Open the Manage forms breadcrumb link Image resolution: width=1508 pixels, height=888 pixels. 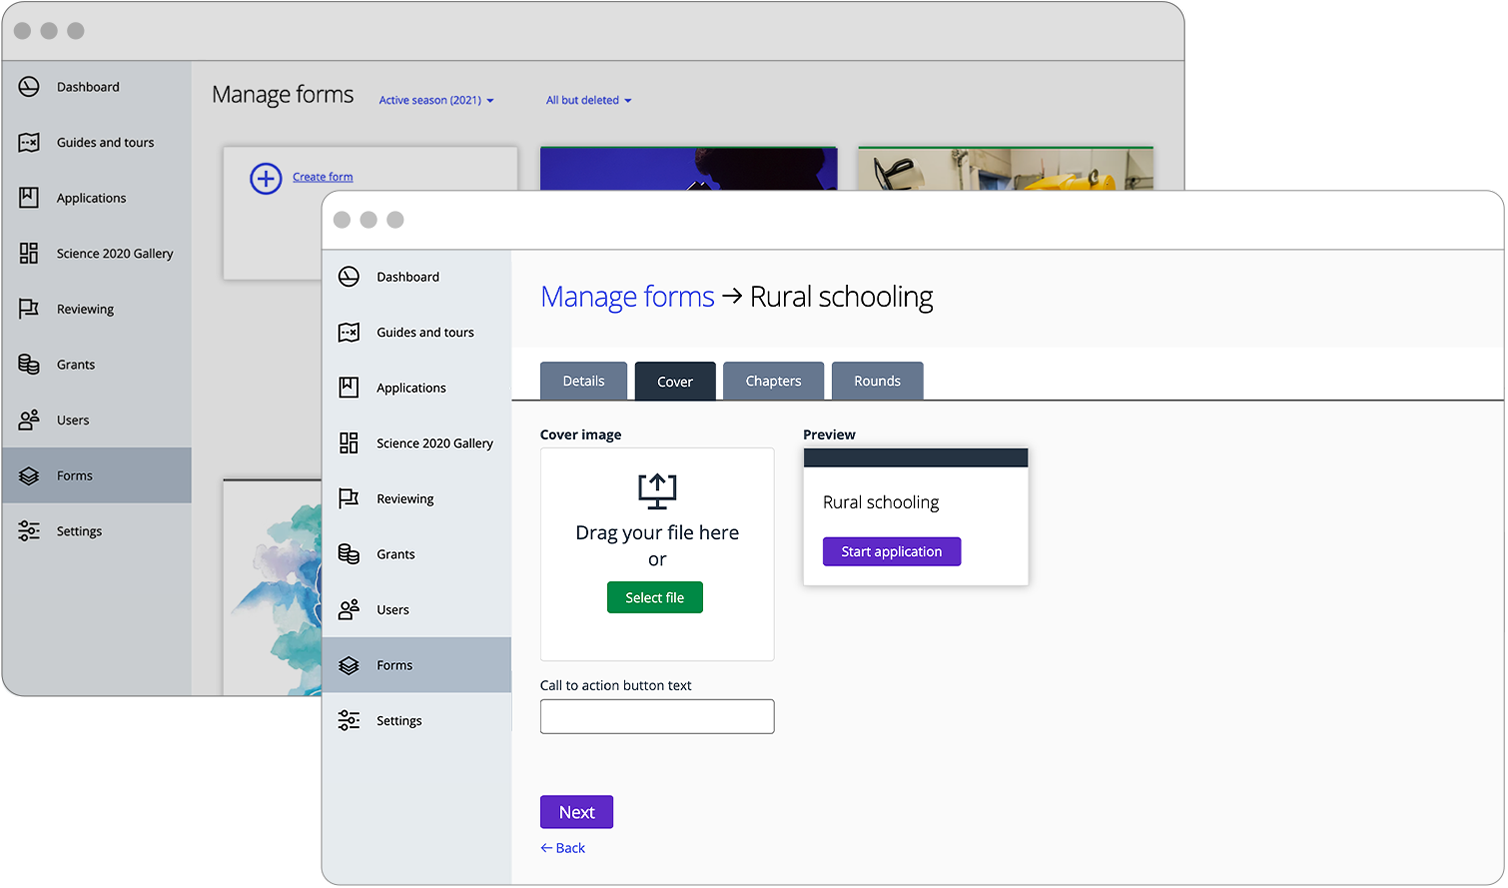tap(627, 296)
